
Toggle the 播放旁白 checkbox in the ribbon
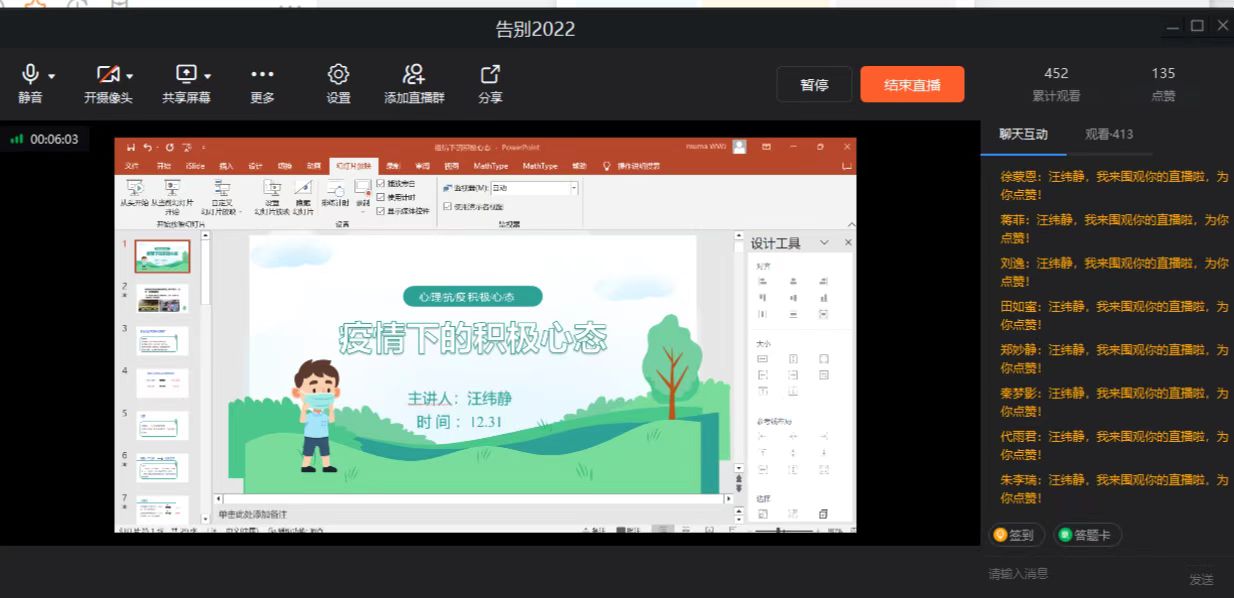[381, 184]
